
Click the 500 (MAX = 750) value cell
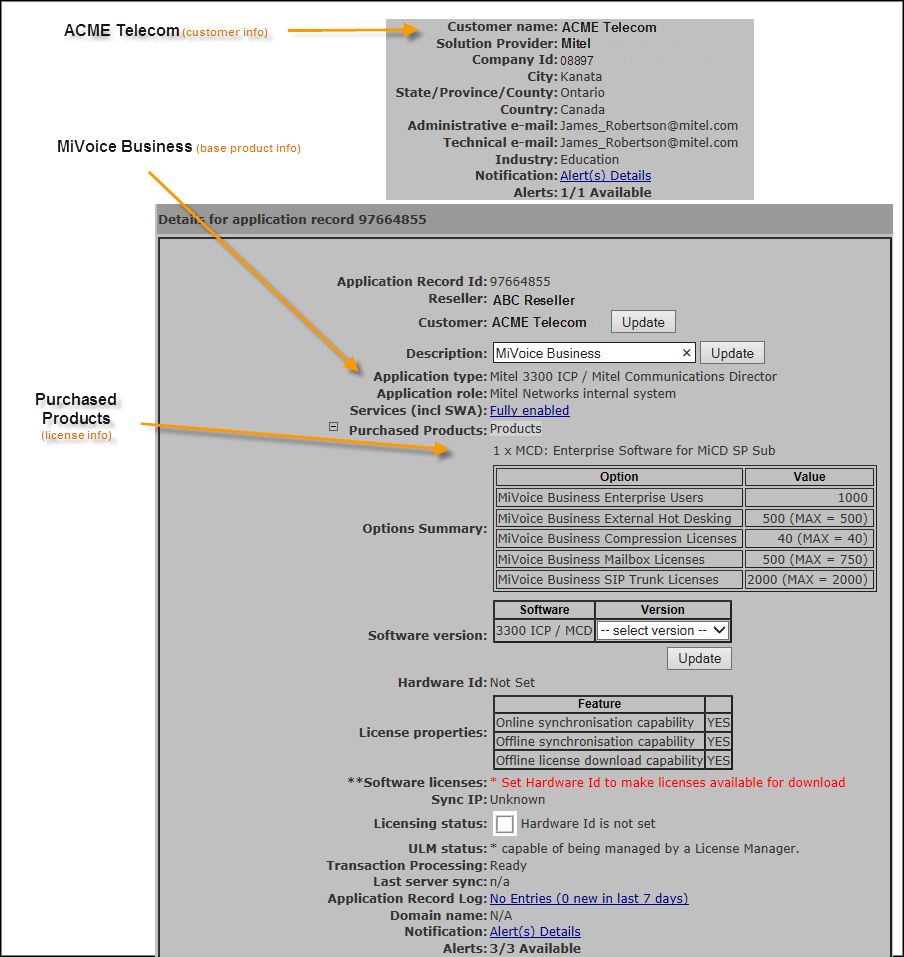[x=809, y=559]
